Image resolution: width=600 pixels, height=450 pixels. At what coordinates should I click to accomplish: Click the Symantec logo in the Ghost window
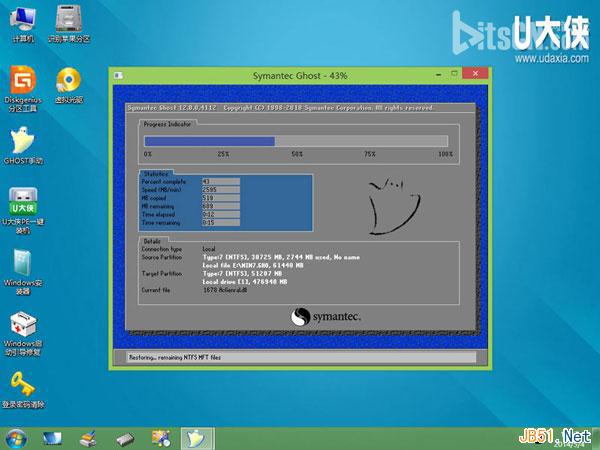[326, 317]
